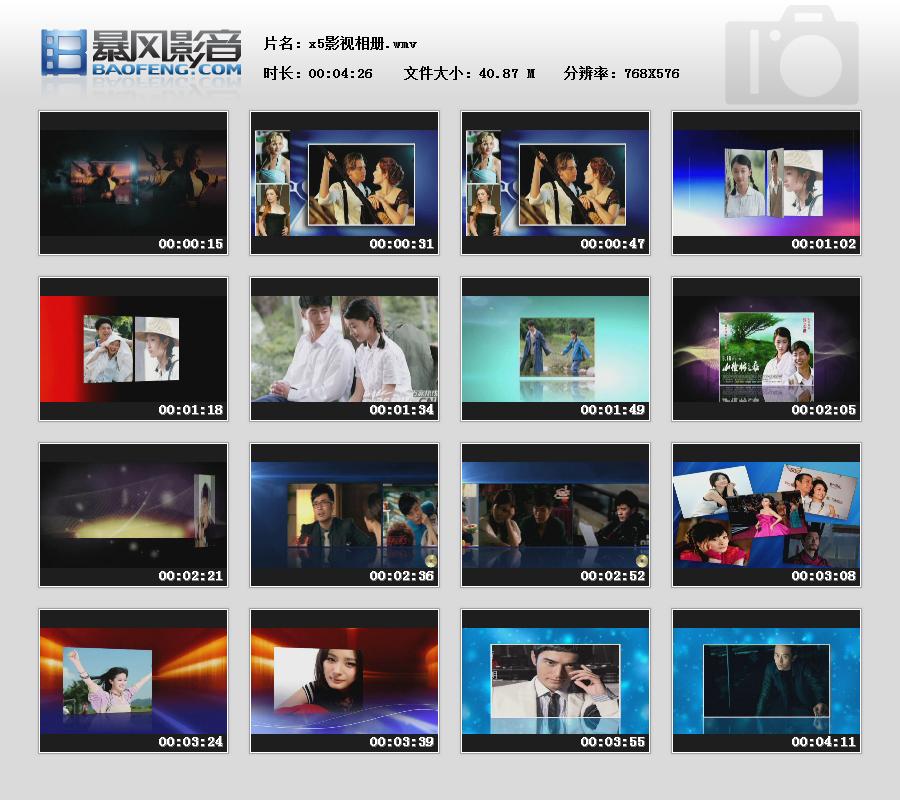
Task: Open the thumbnail at 00:00:15
Action: [x=133, y=182]
